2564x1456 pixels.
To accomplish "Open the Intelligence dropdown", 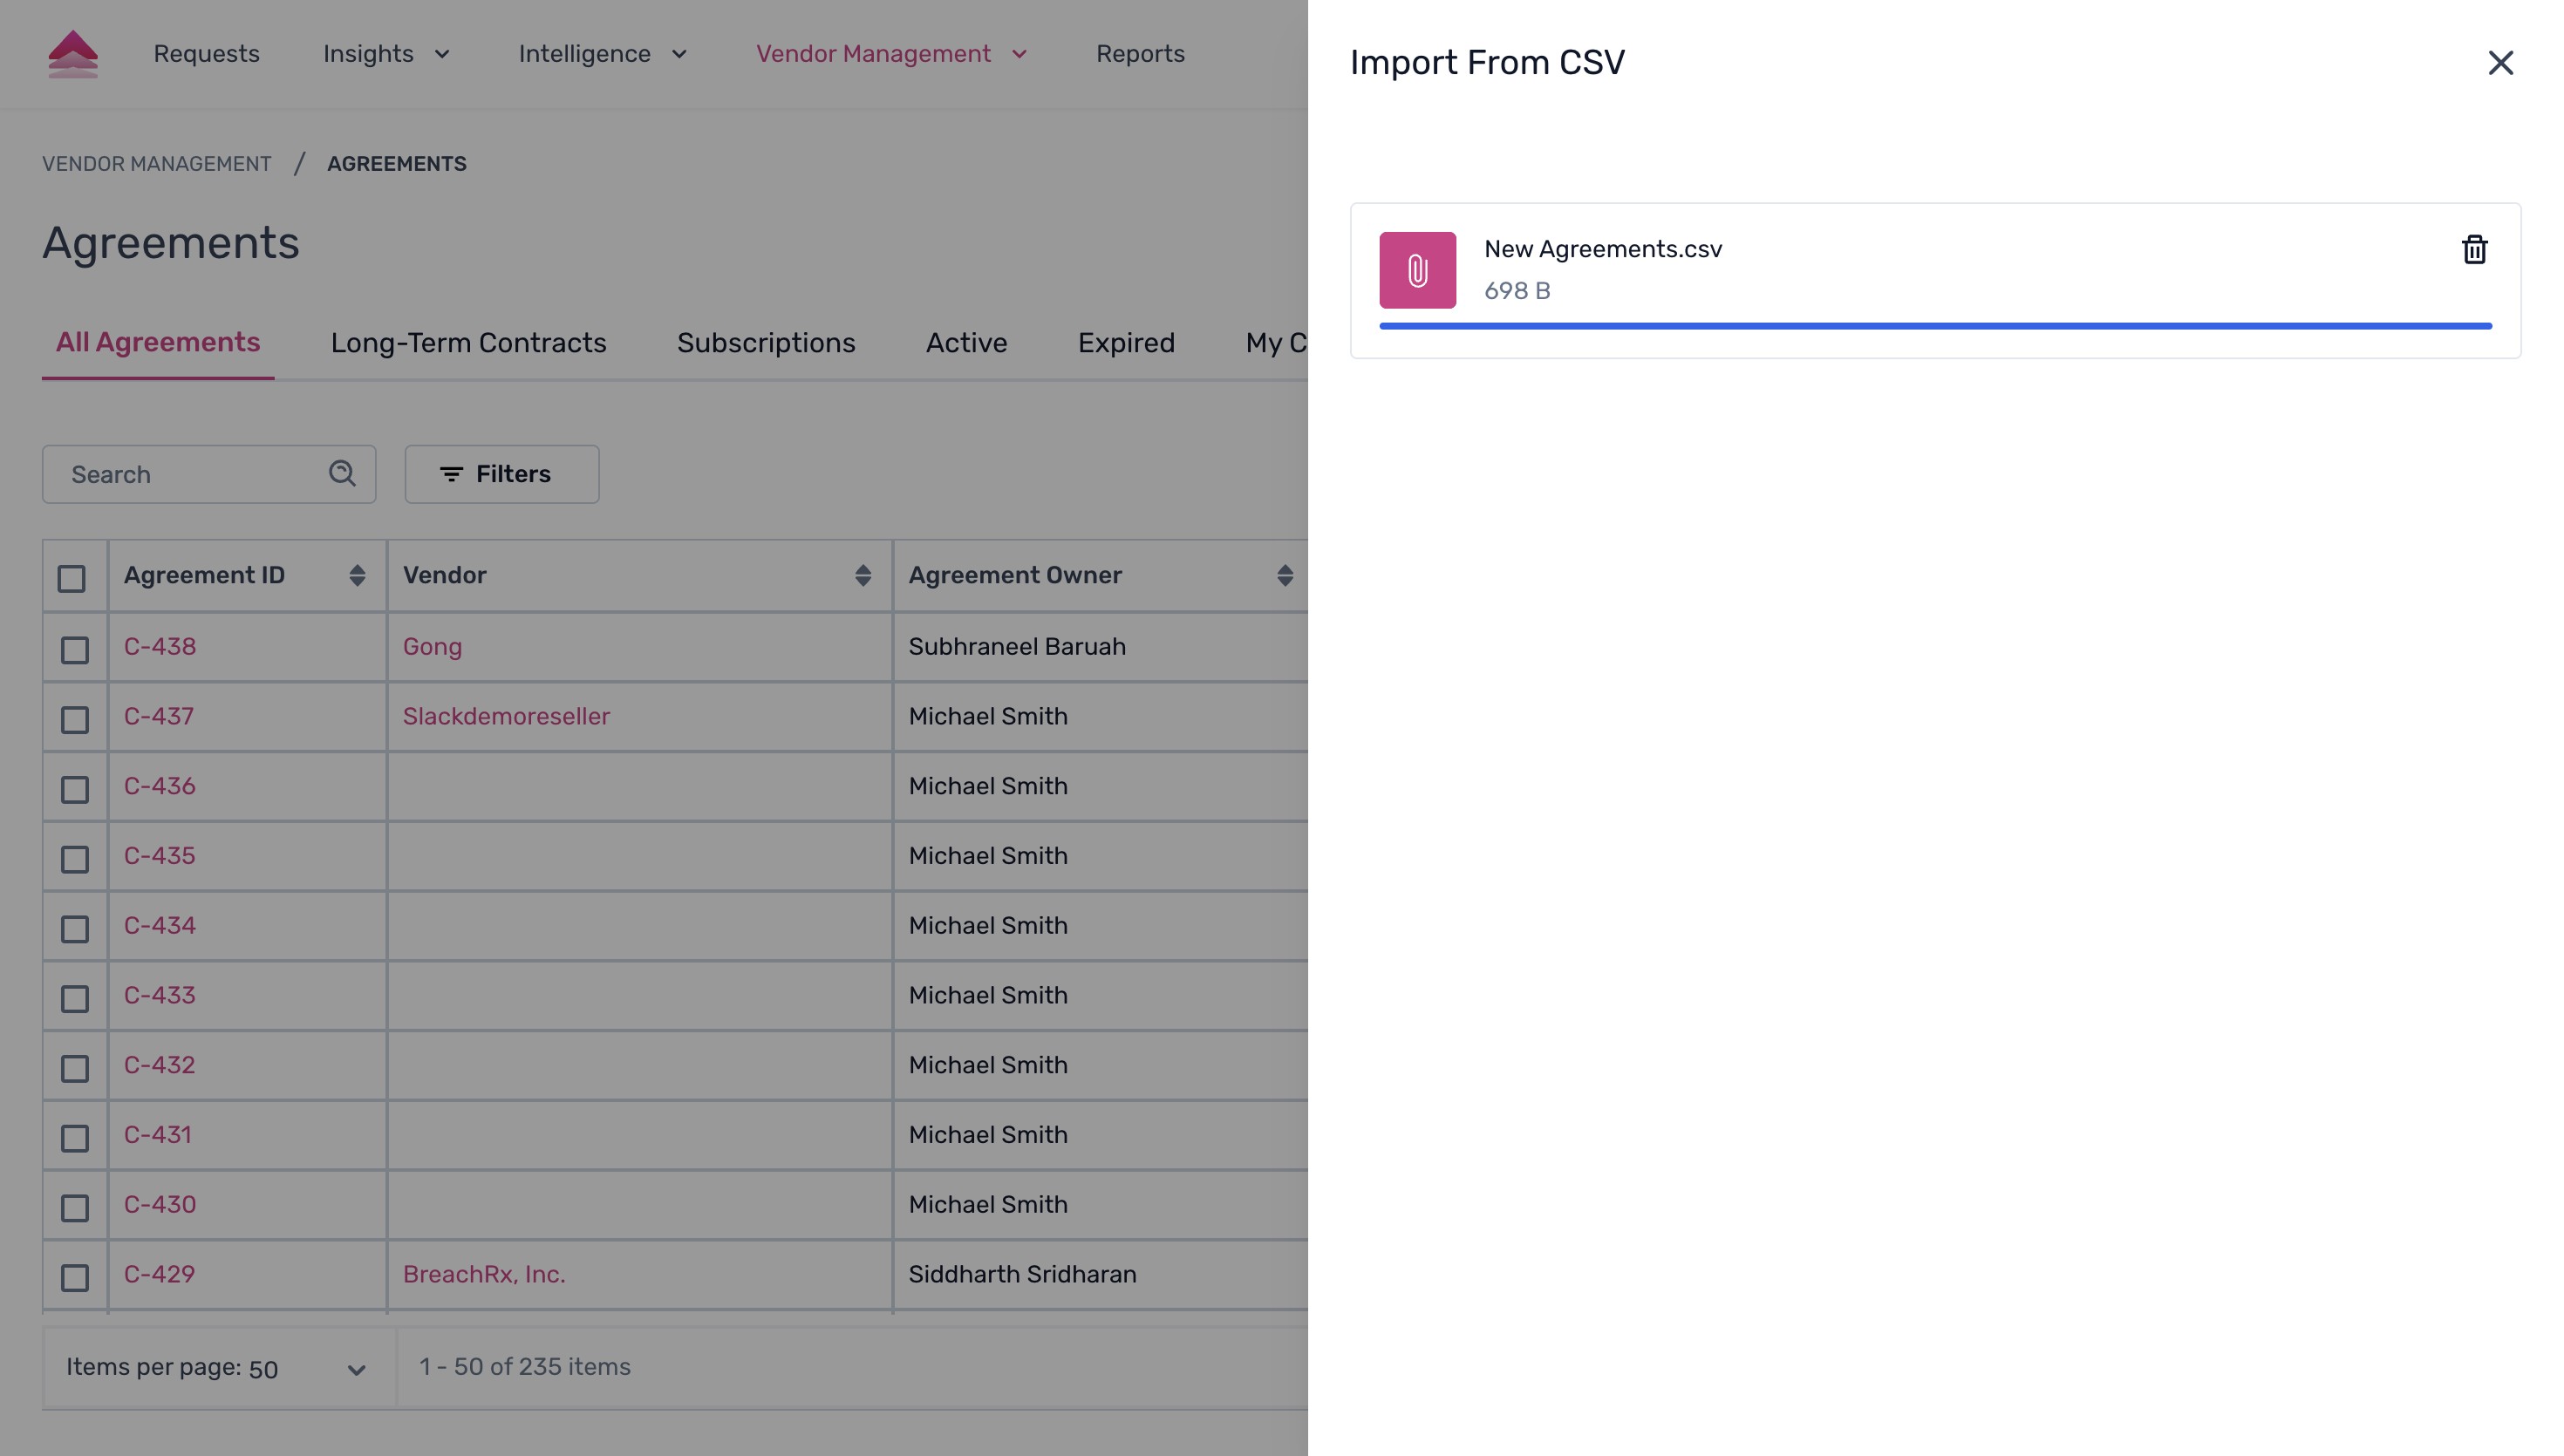I will point(602,53).
